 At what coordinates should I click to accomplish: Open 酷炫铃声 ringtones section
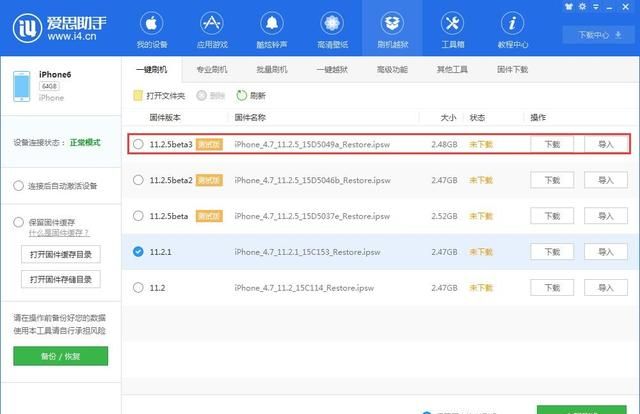(272, 31)
